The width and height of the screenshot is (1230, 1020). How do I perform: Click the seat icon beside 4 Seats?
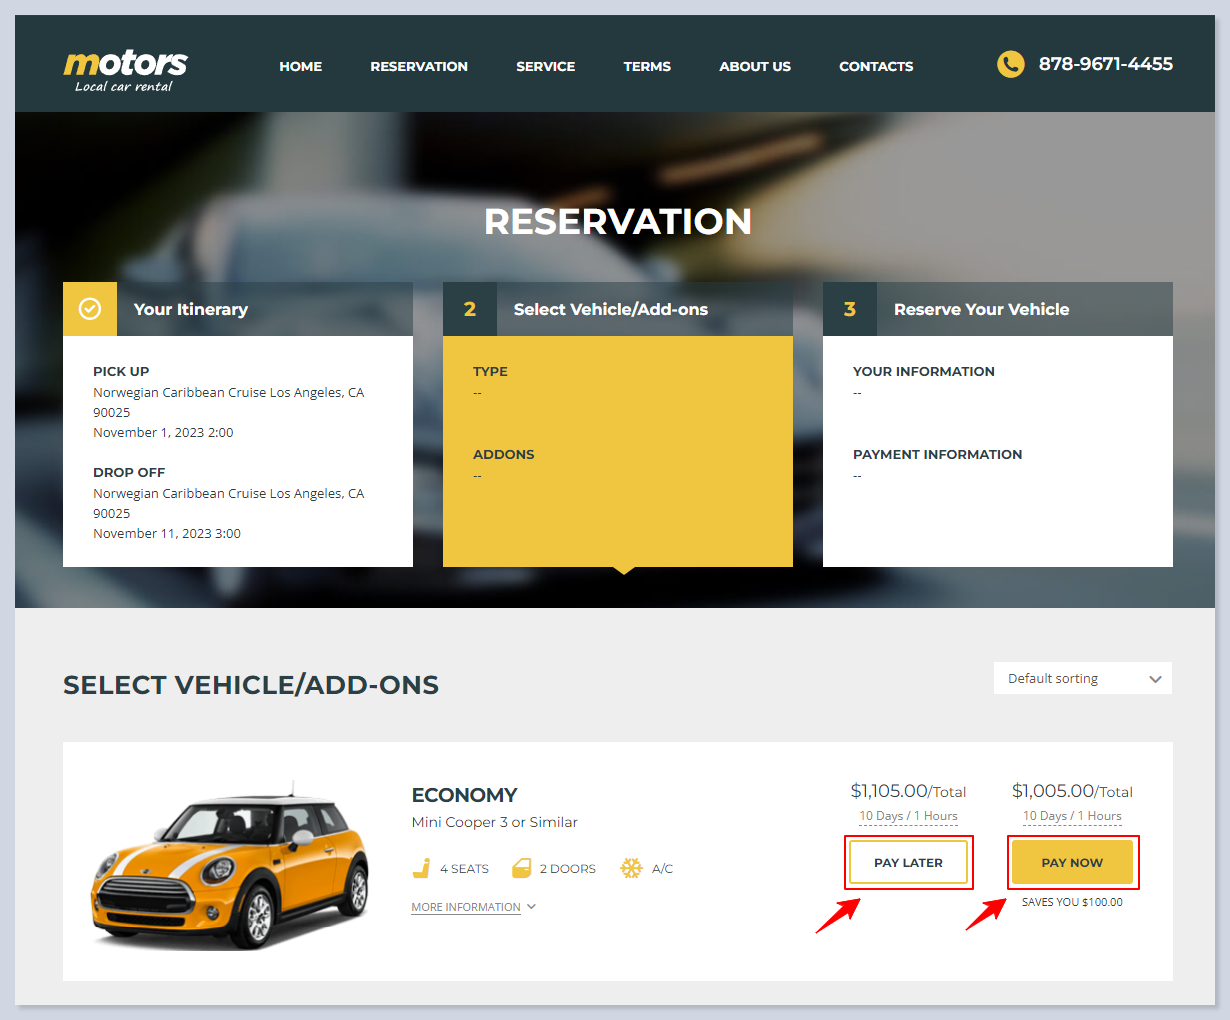[422, 868]
